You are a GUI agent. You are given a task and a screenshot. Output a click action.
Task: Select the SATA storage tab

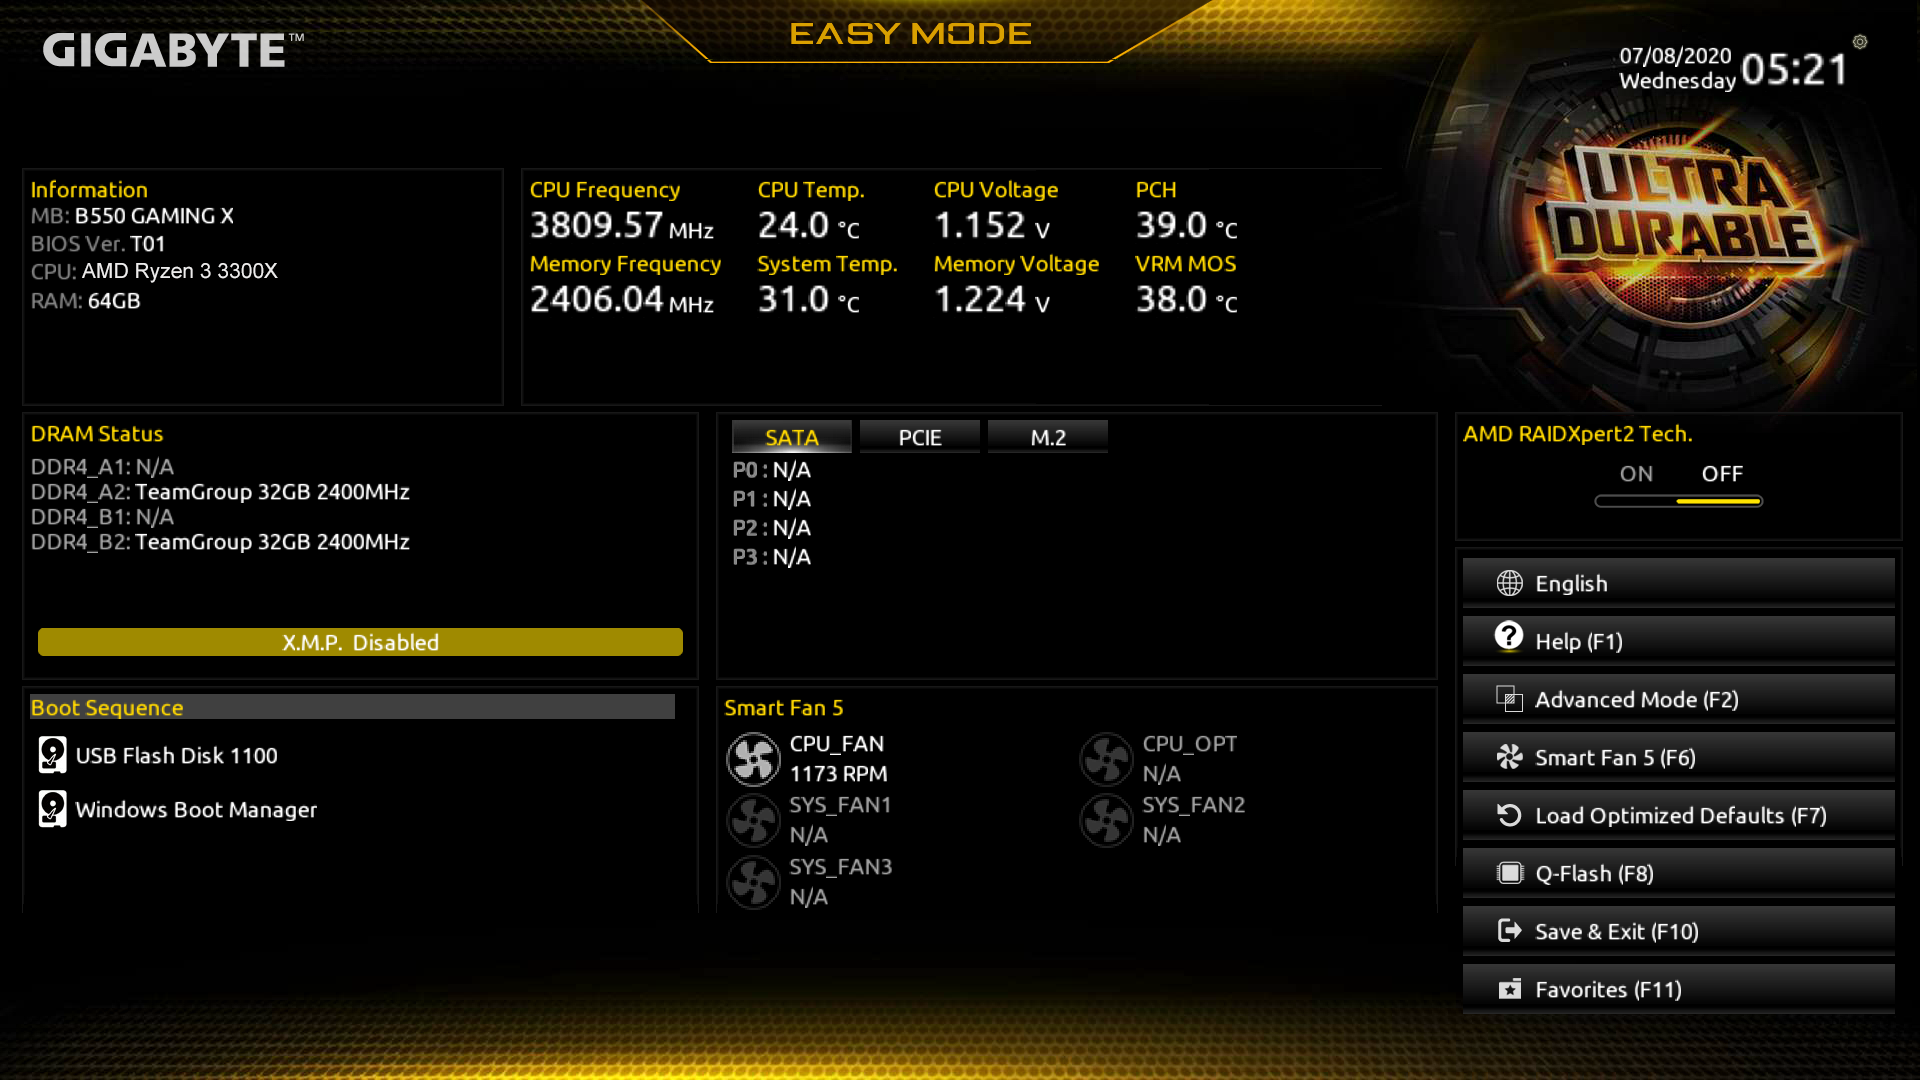pyautogui.click(x=791, y=436)
